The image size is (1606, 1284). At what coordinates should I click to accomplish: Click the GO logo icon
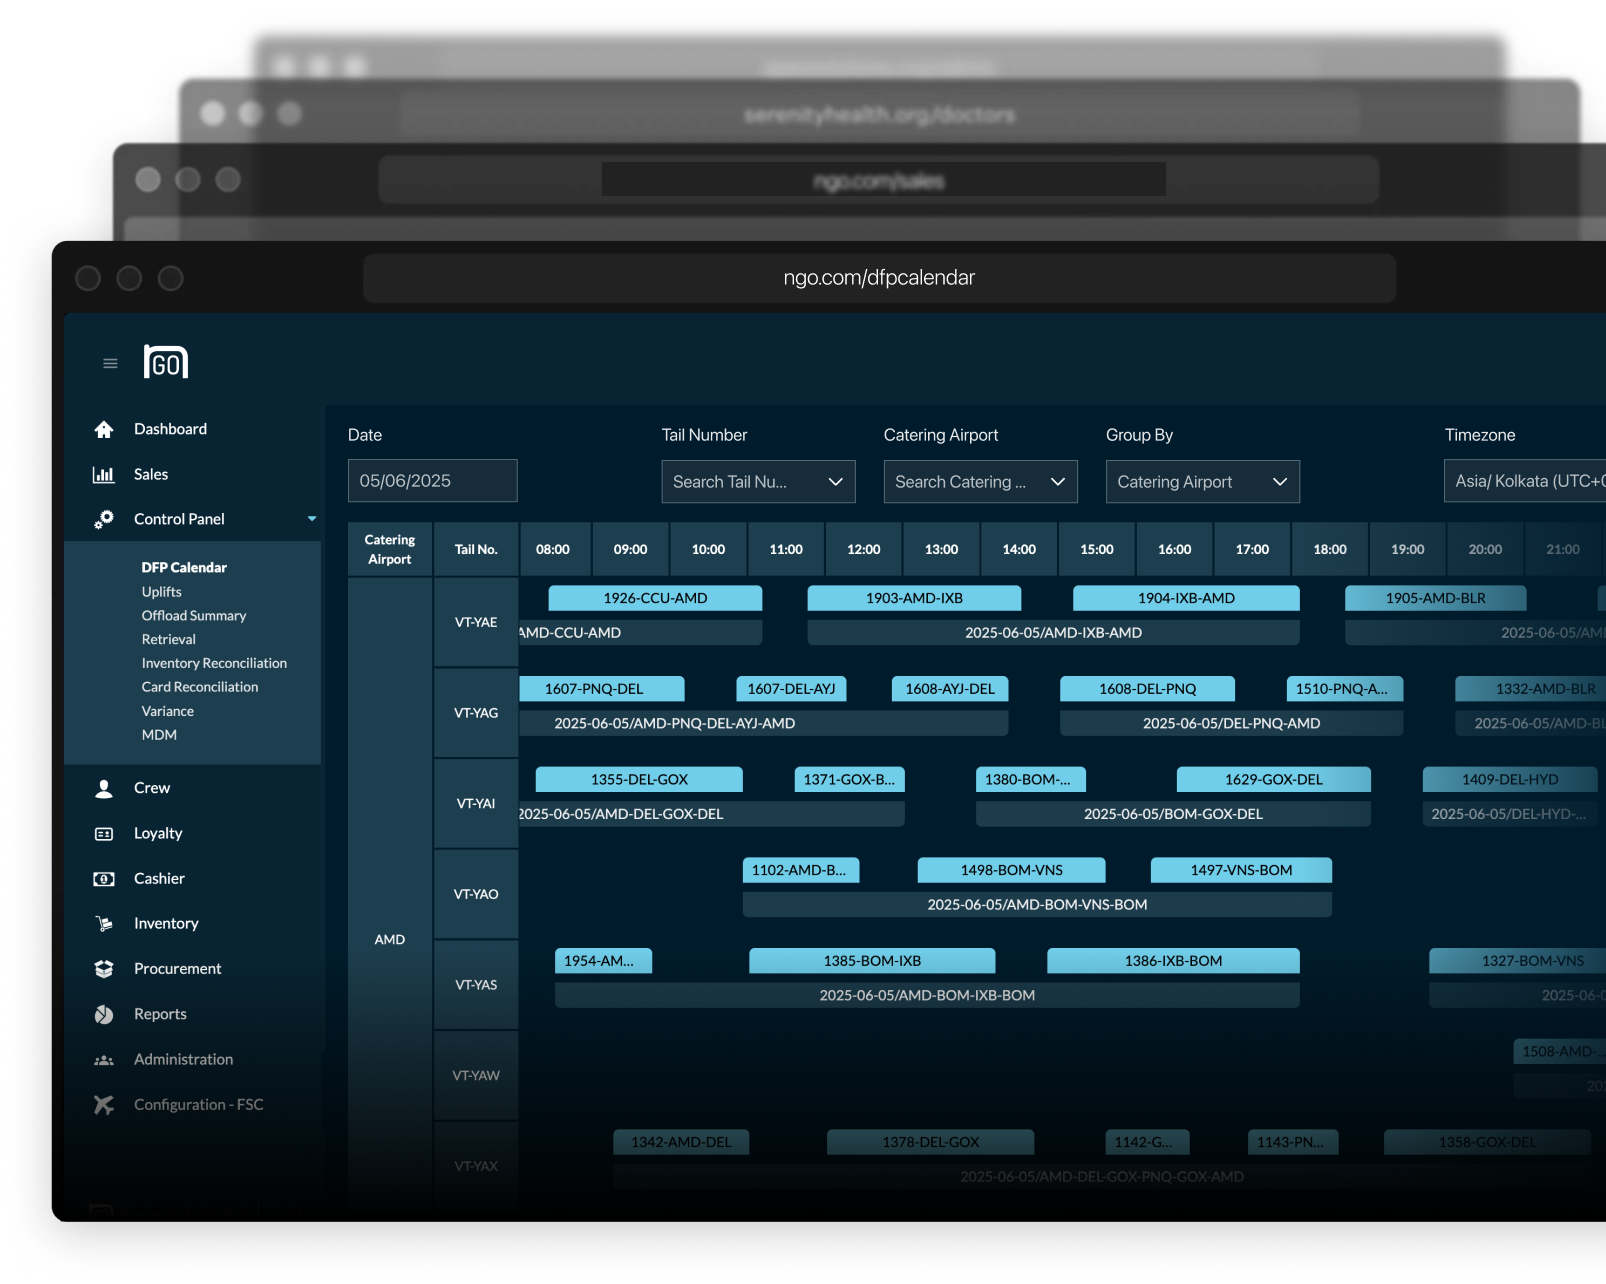click(166, 362)
